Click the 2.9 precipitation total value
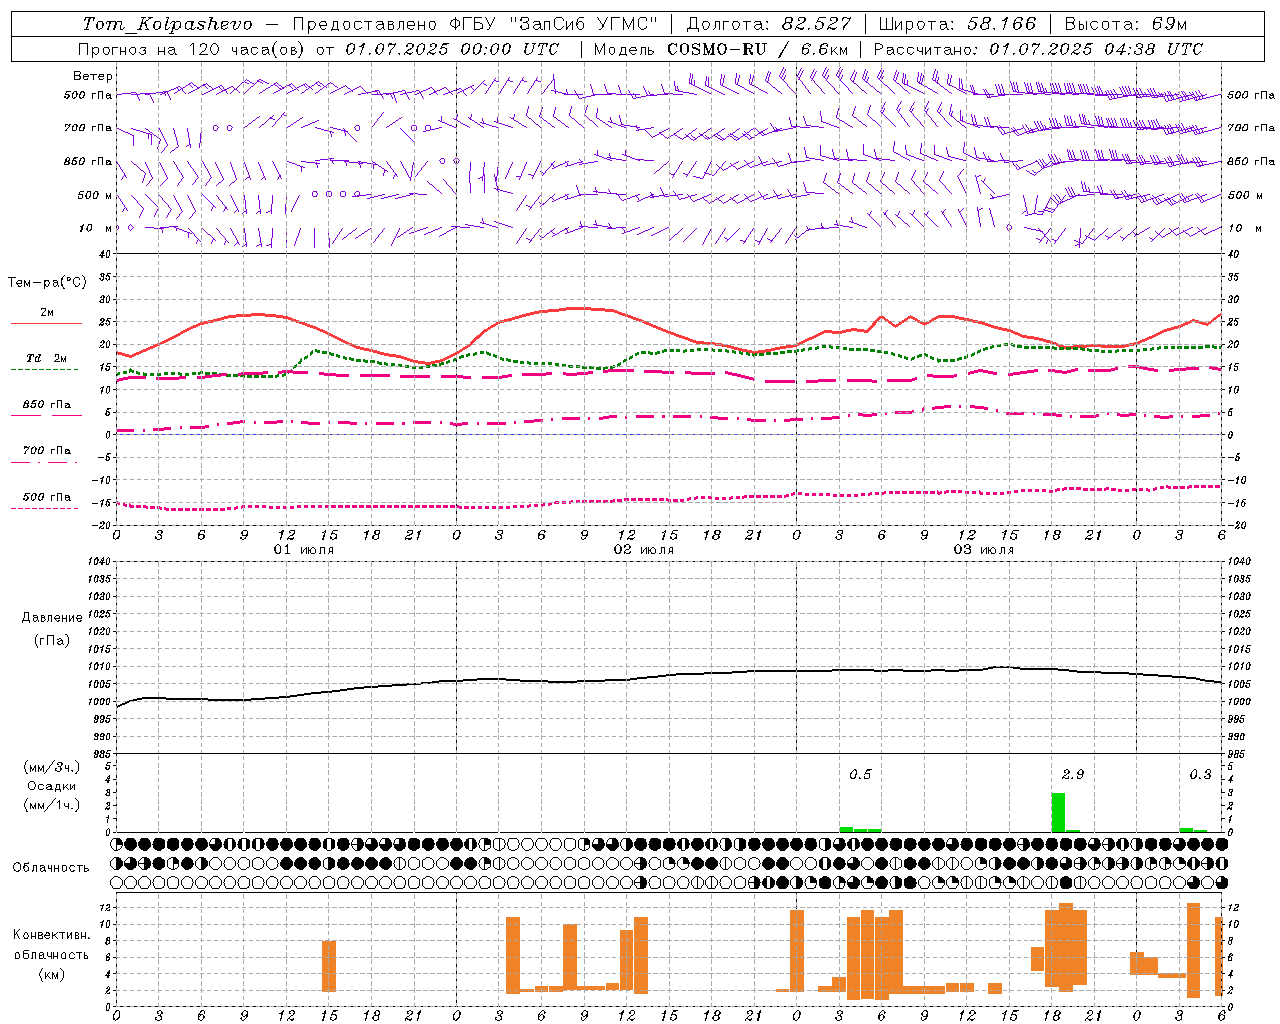 click(x=1073, y=774)
